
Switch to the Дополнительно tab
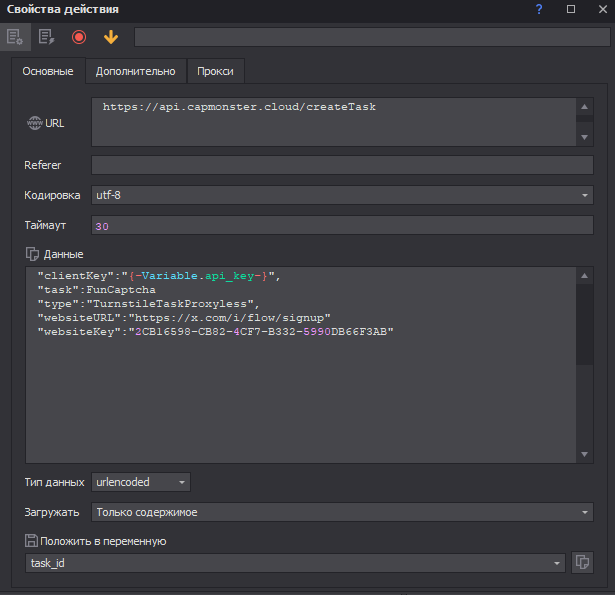pyautogui.click(x=135, y=71)
